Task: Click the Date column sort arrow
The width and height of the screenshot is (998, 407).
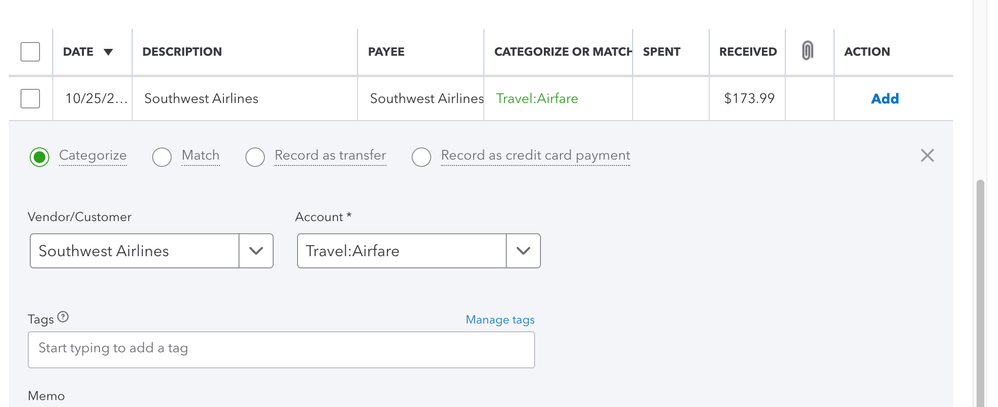Action: pyautogui.click(x=108, y=52)
